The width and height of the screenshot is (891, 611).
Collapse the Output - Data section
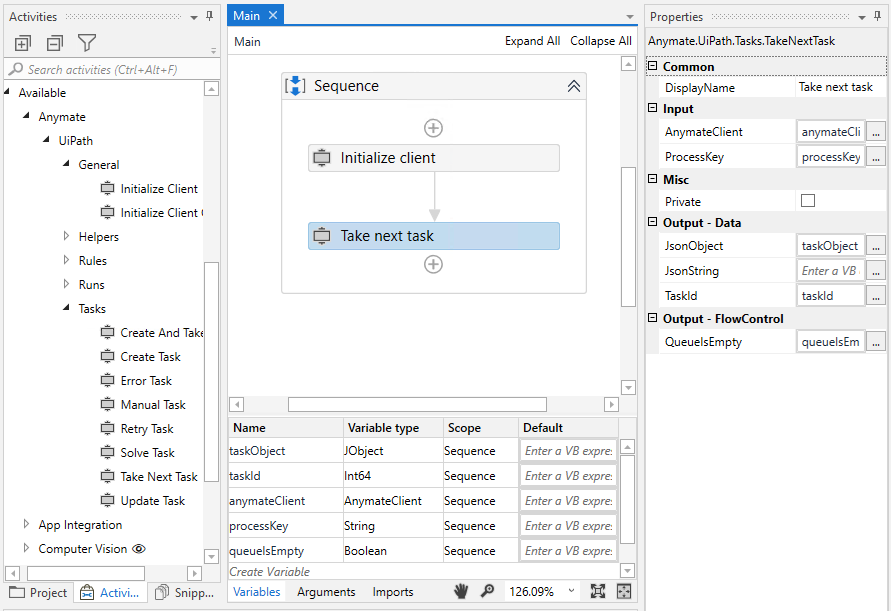pos(653,222)
